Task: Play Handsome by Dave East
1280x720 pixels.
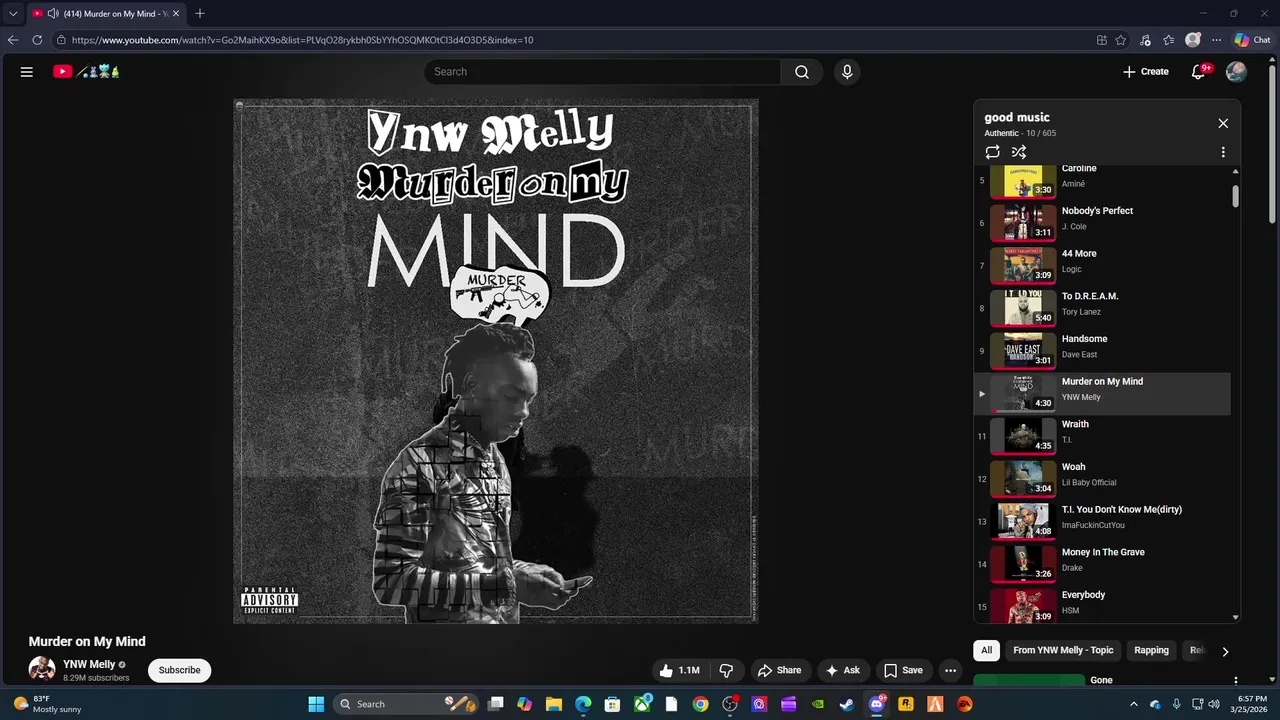Action: [x=1102, y=351]
